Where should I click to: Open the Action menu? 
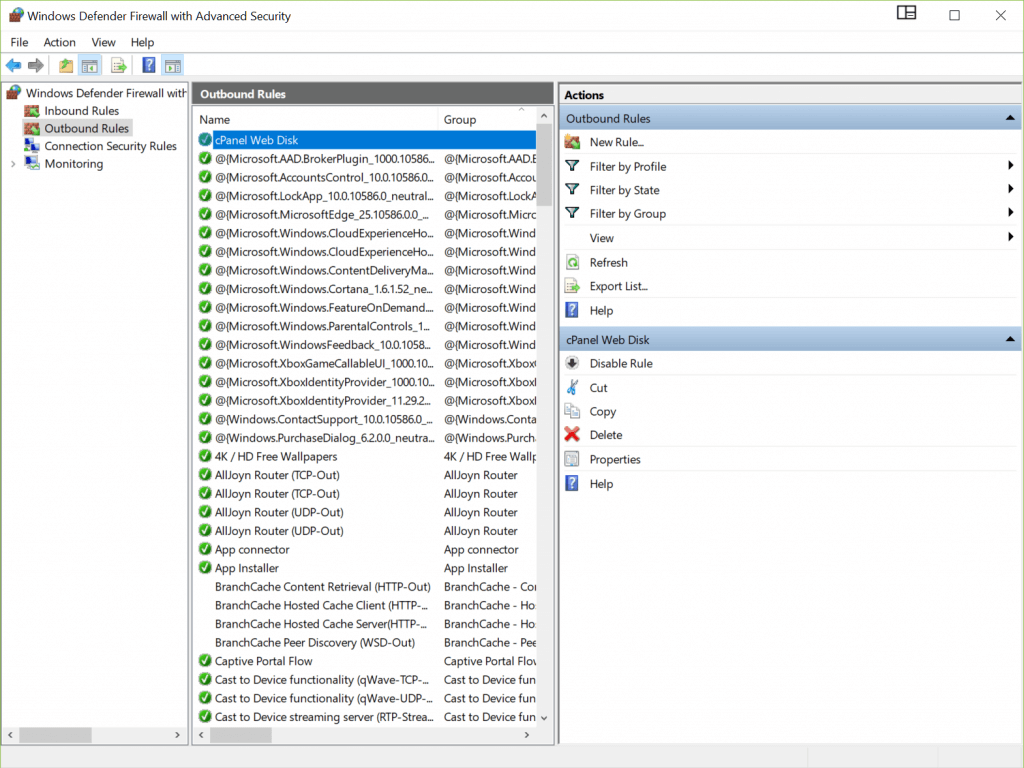point(59,42)
